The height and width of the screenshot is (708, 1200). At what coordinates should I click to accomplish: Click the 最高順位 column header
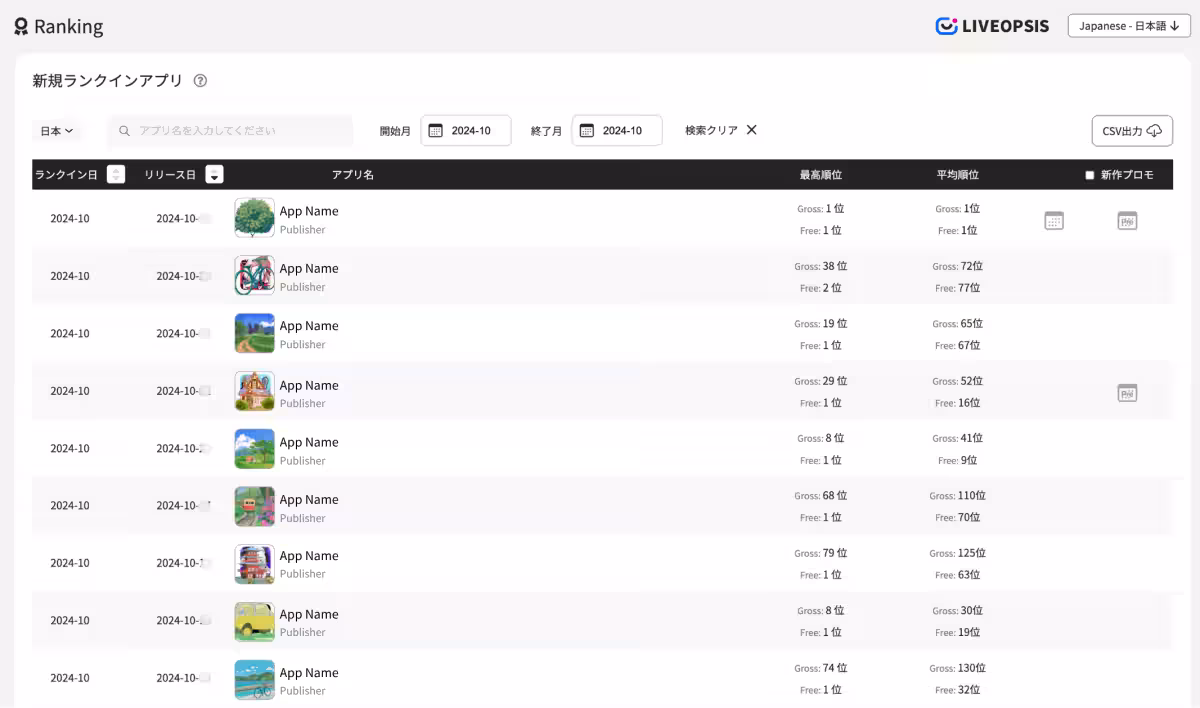pyautogui.click(x=820, y=175)
